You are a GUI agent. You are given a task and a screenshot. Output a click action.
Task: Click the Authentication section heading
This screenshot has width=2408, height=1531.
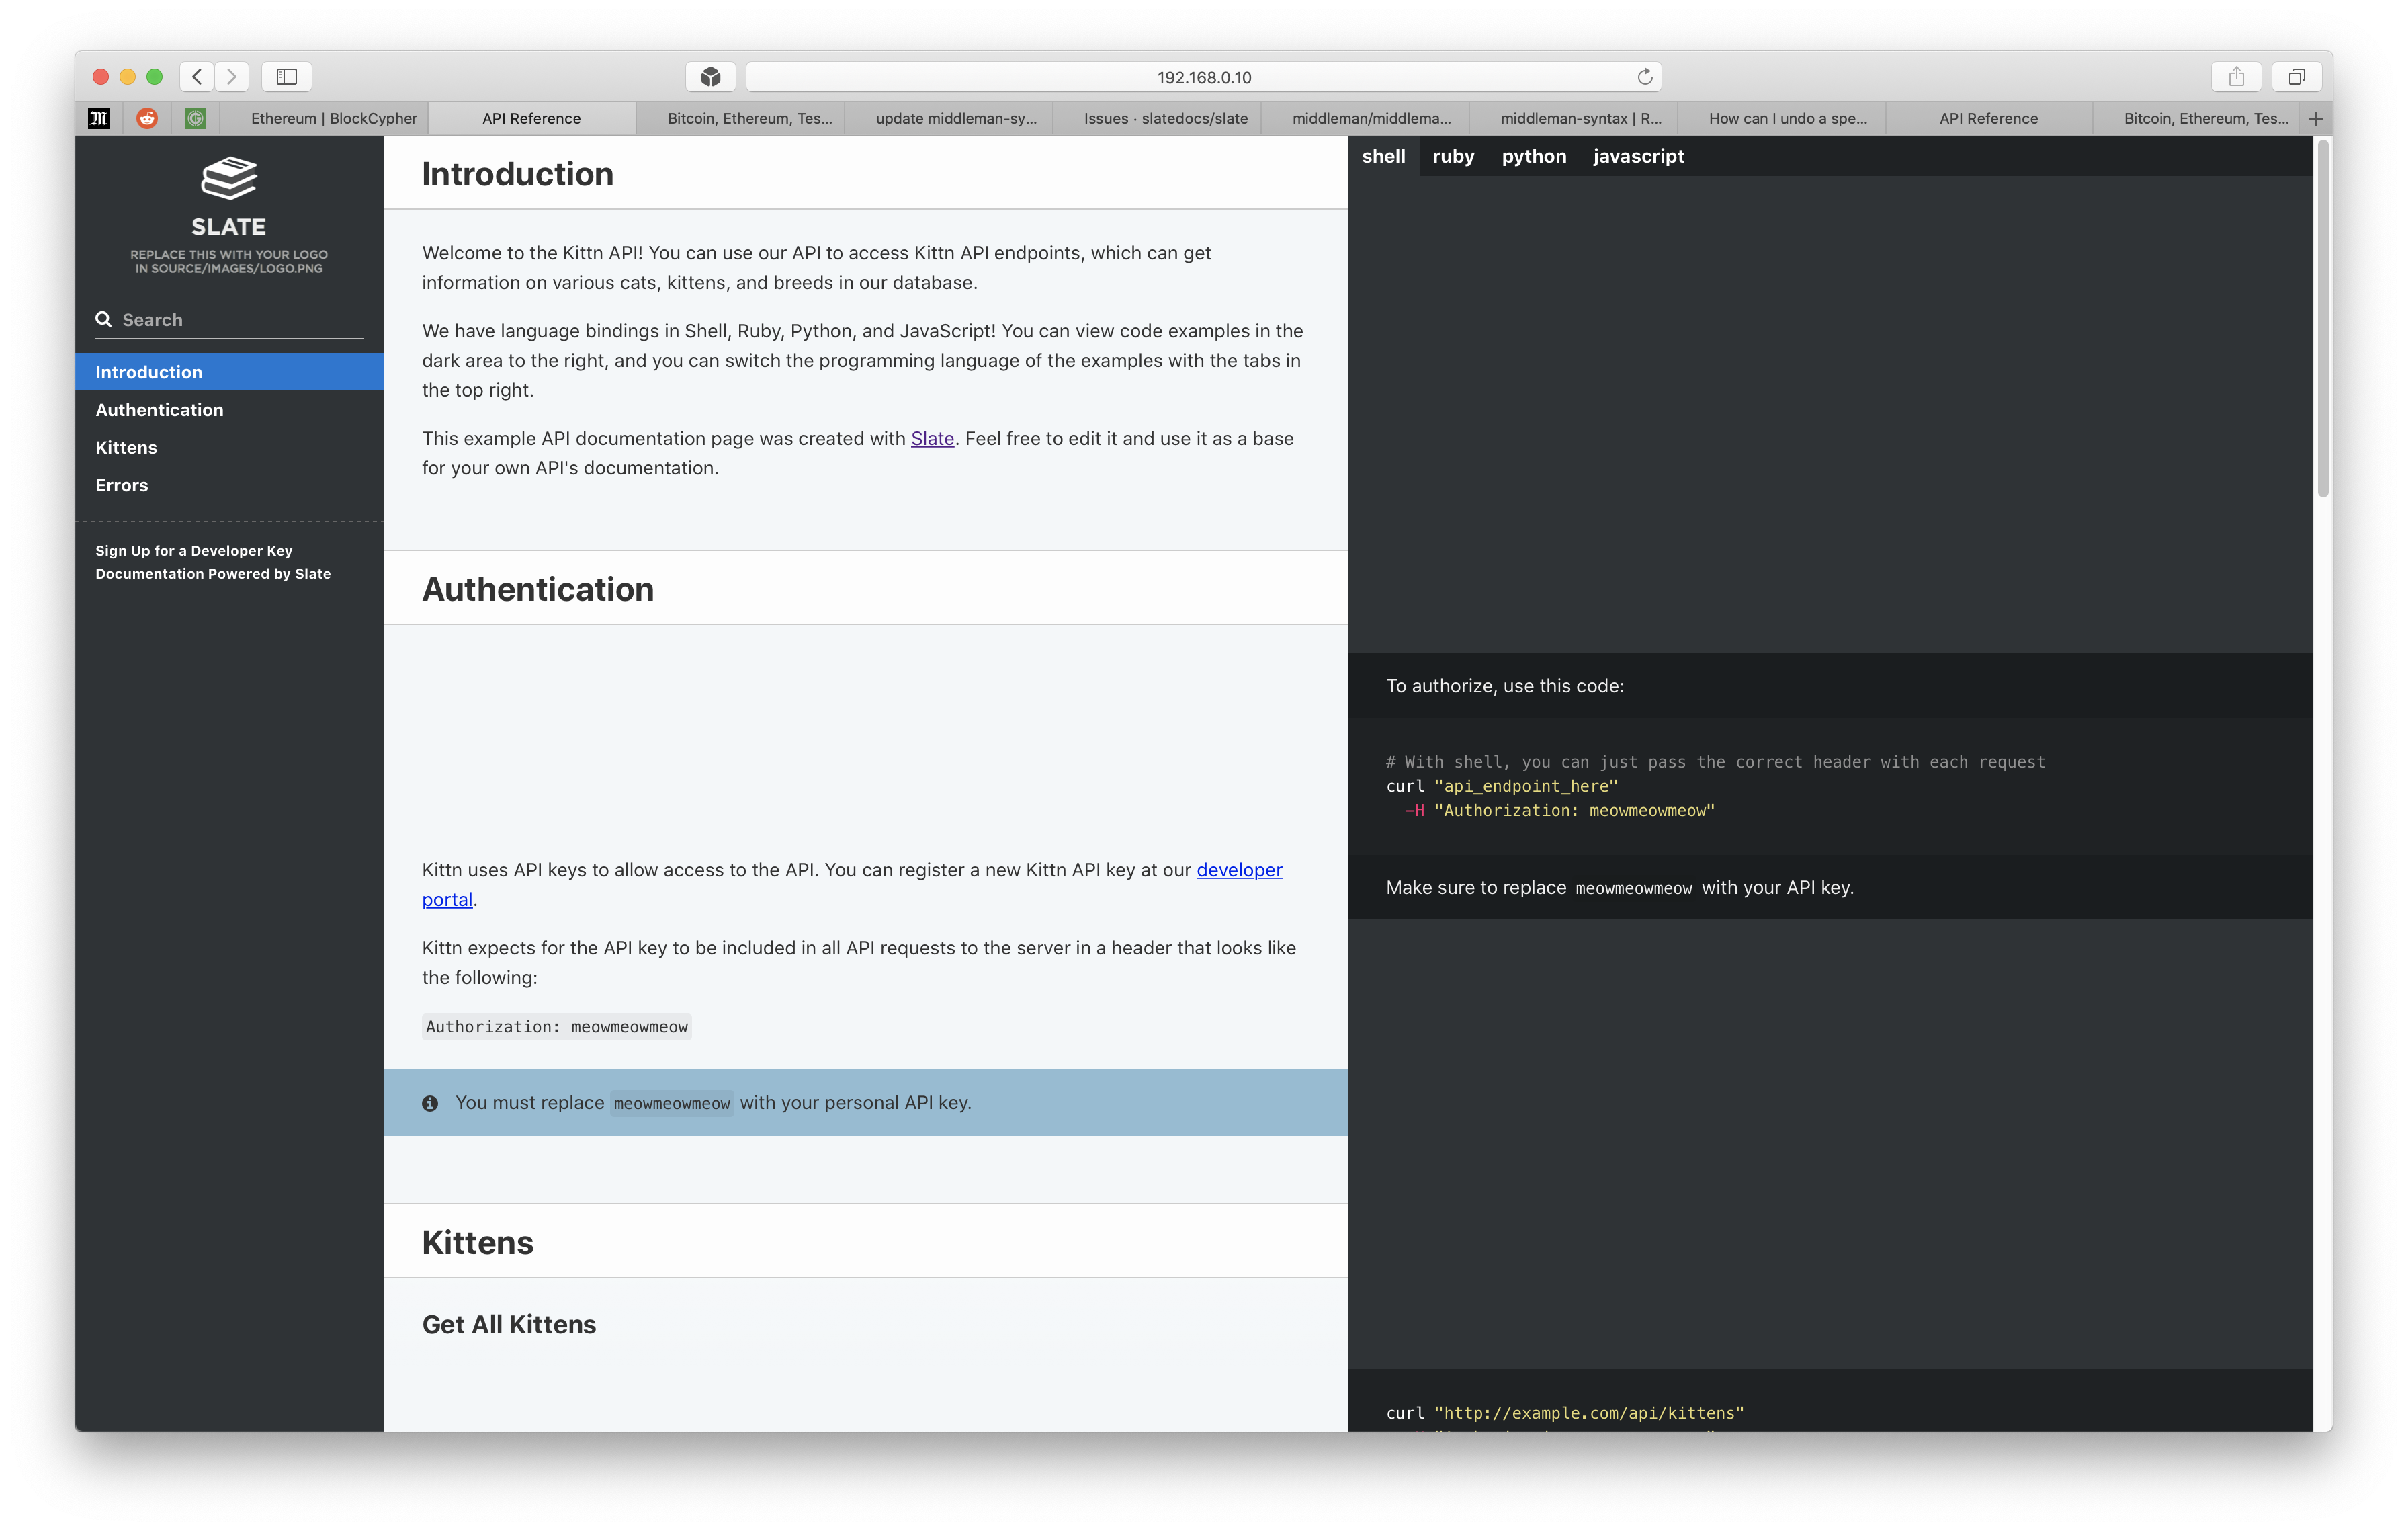tap(537, 589)
